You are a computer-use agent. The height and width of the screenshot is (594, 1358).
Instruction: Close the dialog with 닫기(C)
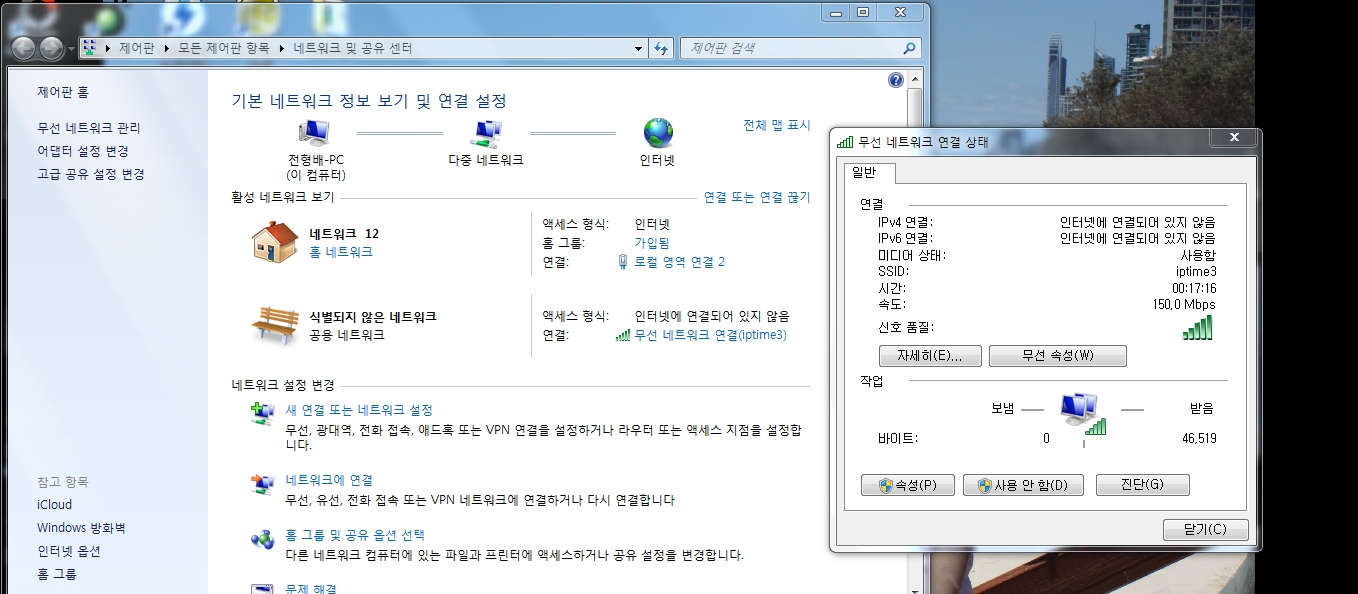point(1206,530)
